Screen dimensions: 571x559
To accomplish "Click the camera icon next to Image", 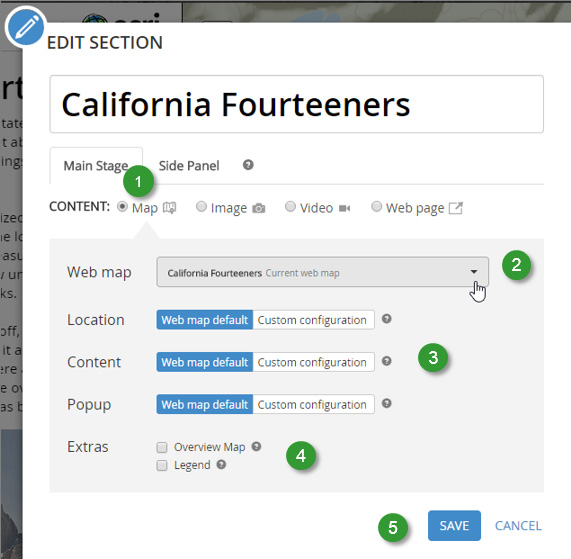I will point(259,208).
